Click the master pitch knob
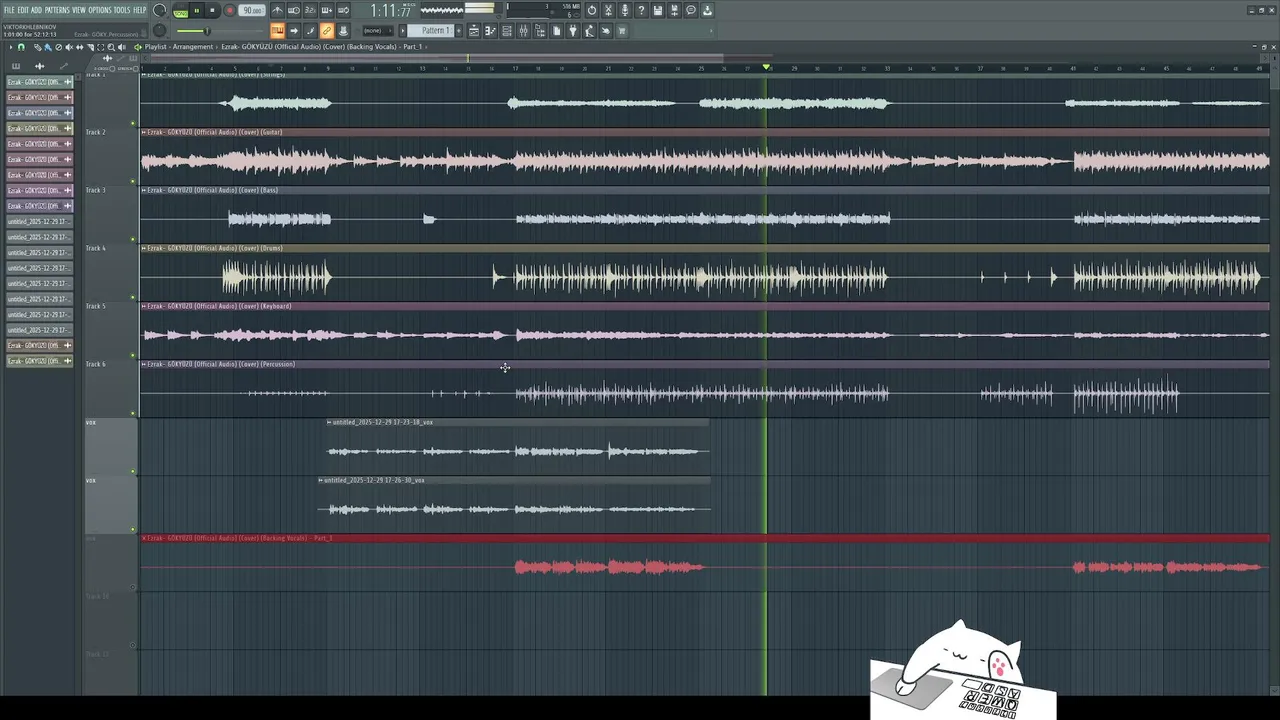Screen dimensions: 1280x720 coord(160,31)
